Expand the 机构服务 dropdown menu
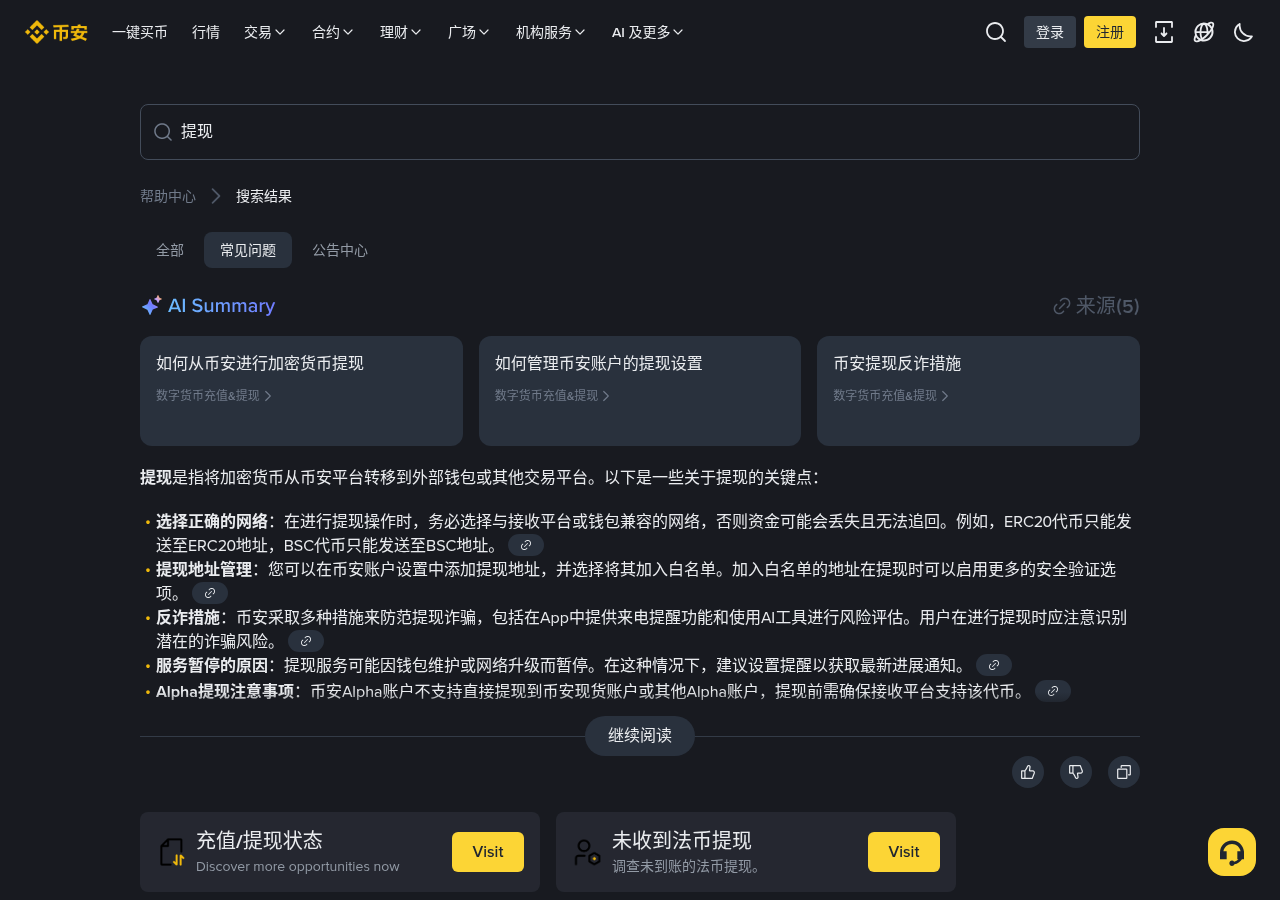1280x900 pixels. coord(551,32)
